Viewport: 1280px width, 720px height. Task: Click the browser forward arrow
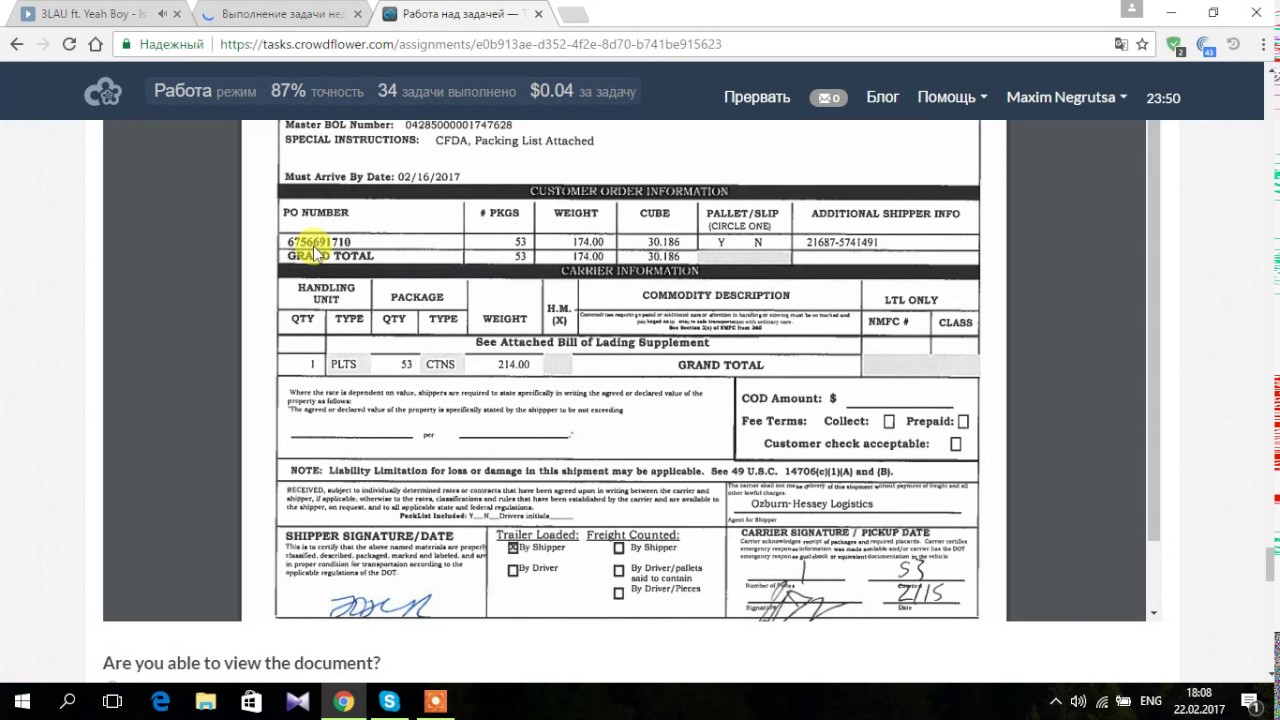(x=43, y=44)
